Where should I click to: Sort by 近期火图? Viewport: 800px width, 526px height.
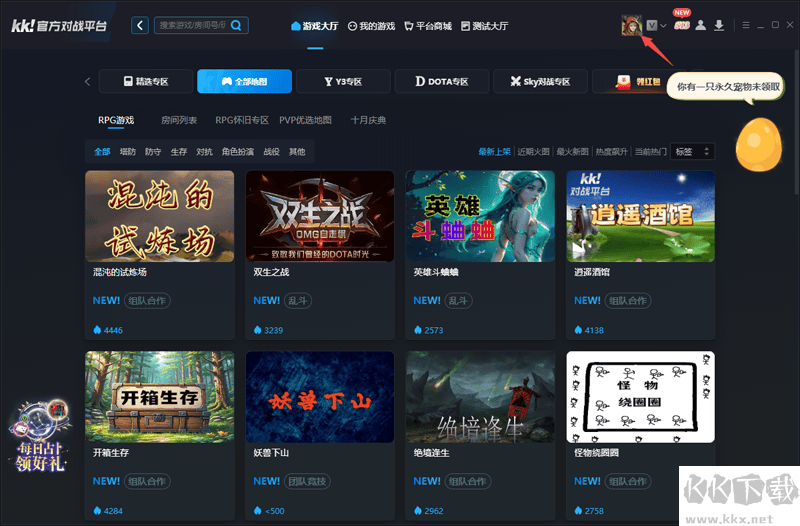pos(533,152)
